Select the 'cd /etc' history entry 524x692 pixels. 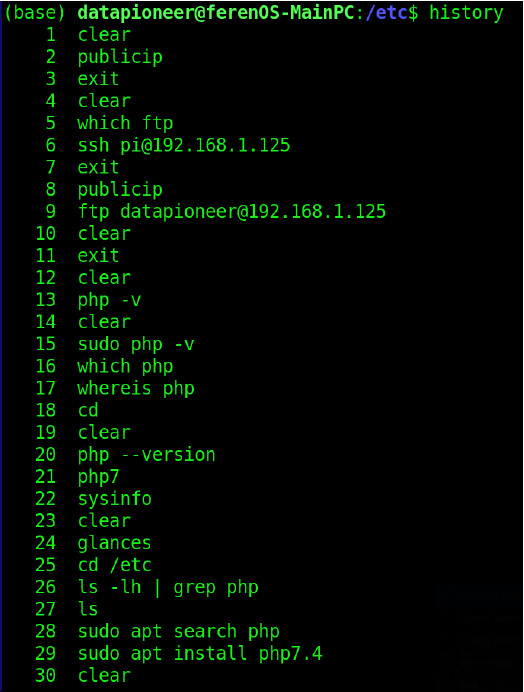115,565
